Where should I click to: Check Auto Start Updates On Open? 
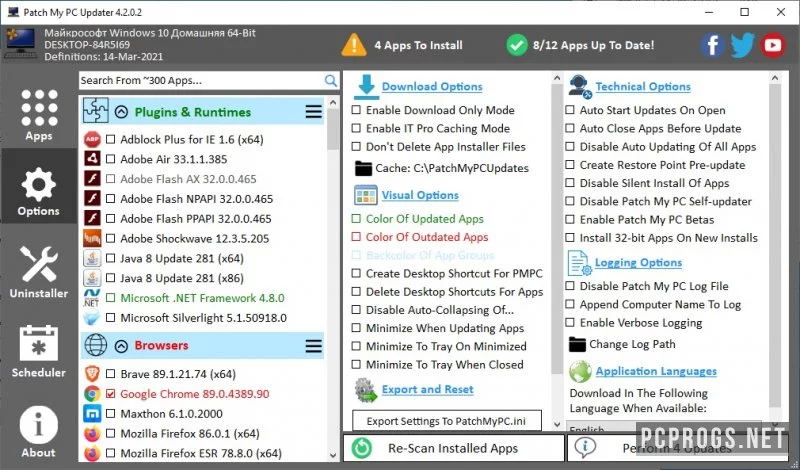(570, 110)
